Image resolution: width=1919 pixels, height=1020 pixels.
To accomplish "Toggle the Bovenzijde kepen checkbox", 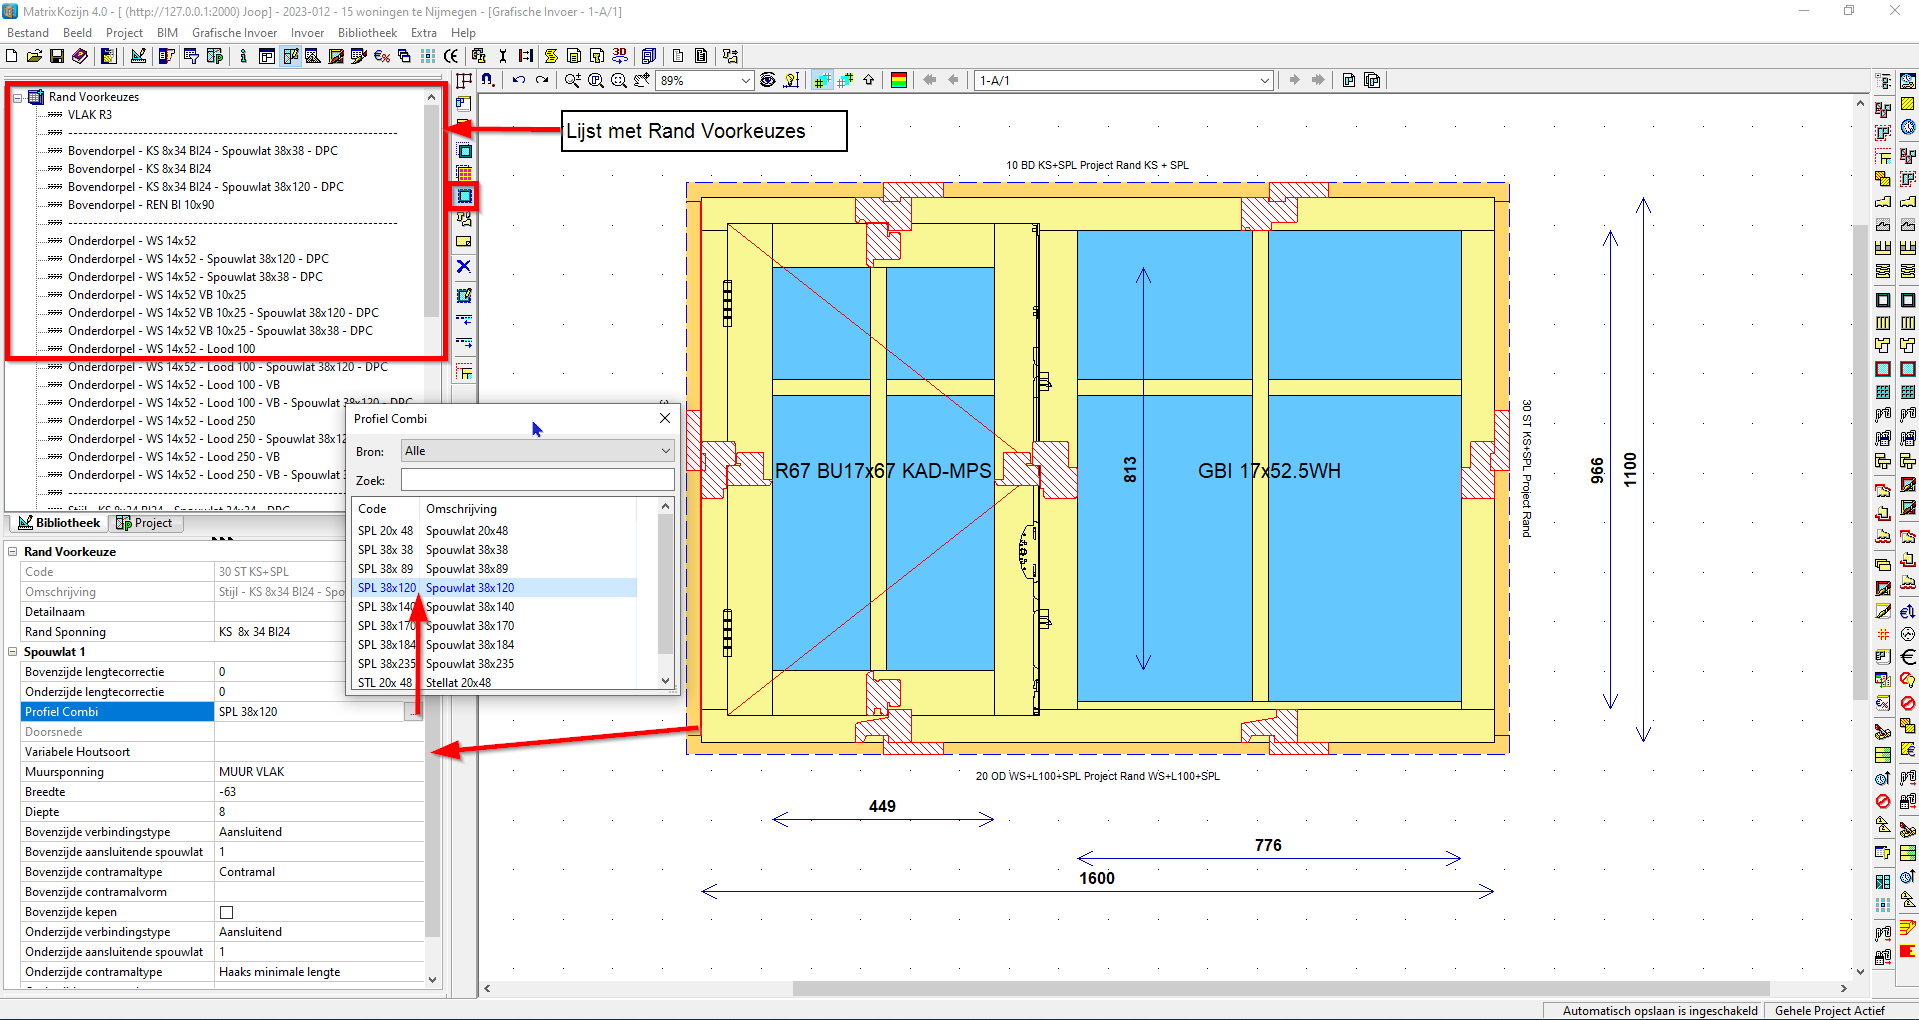I will point(226,911).
